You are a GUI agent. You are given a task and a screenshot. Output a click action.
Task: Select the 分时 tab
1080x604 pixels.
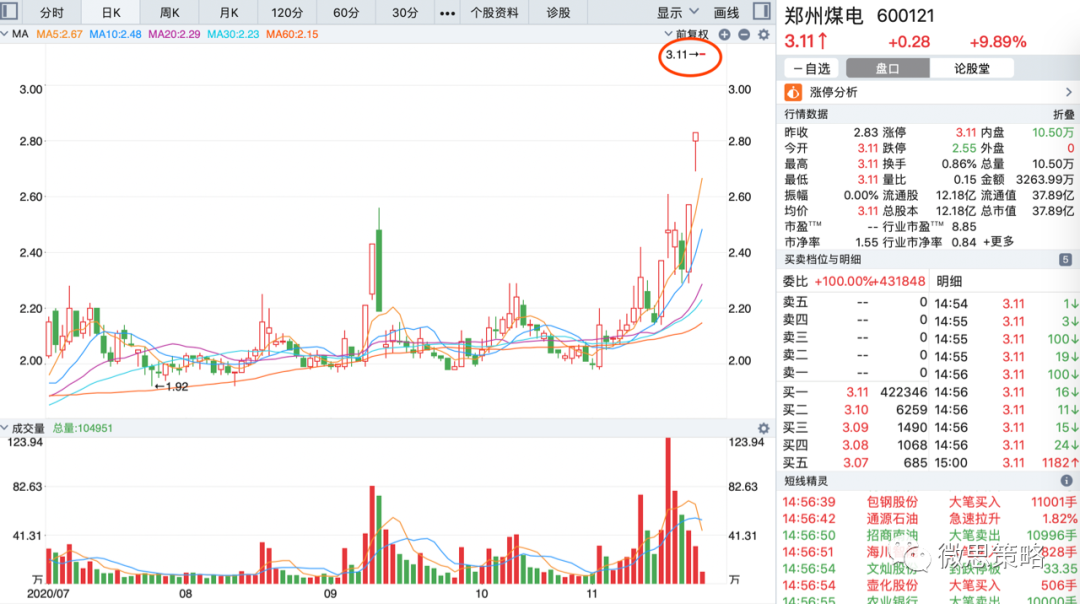point(51,13)
